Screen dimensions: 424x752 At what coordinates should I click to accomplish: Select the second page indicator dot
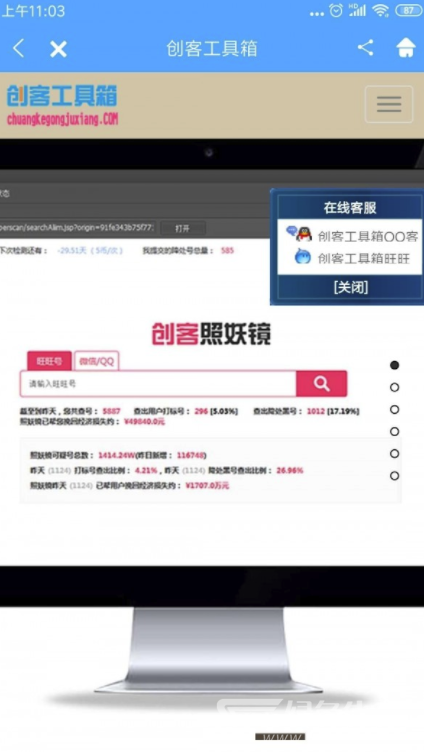pos(394,387)
